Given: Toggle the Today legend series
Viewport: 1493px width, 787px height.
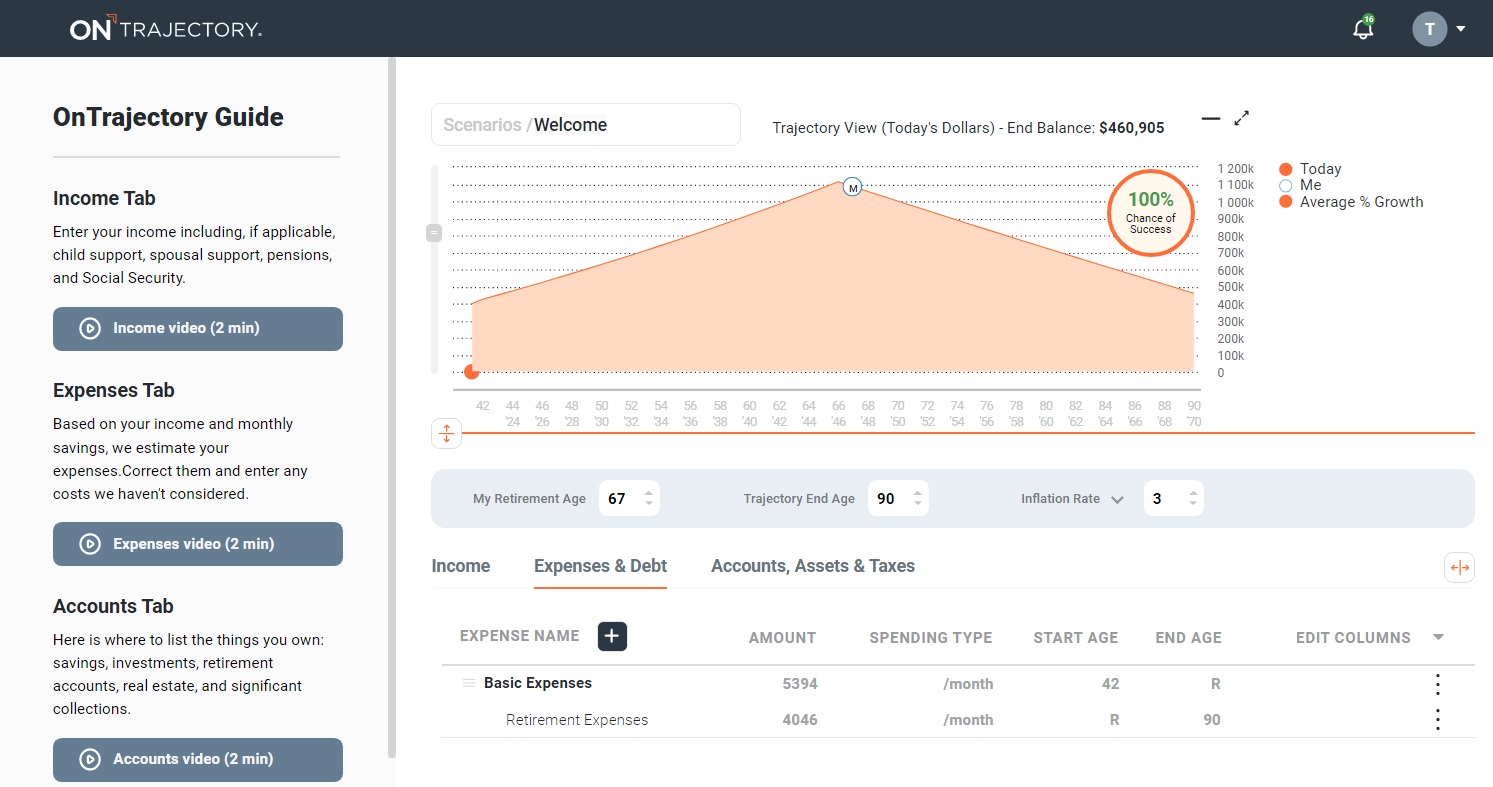Looking at the screenshot, I should [x=1320, y=169].
